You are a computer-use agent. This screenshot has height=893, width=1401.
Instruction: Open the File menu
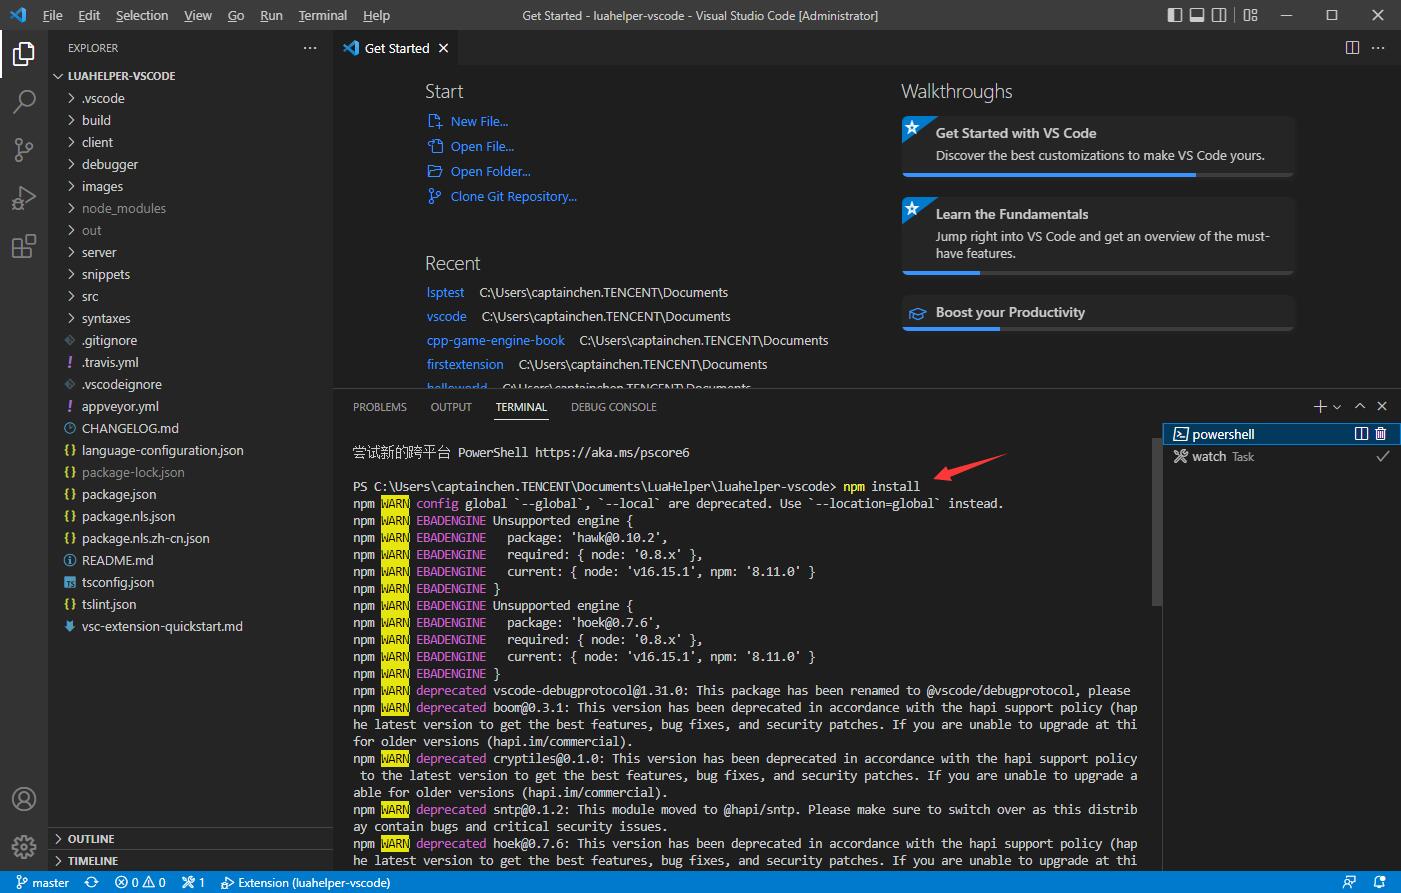pyautogui.click(x=53, y=15)
